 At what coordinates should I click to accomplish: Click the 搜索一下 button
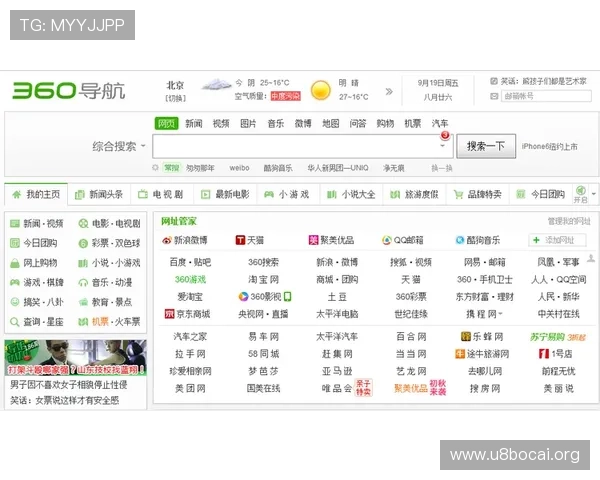[x=486, y=146]
